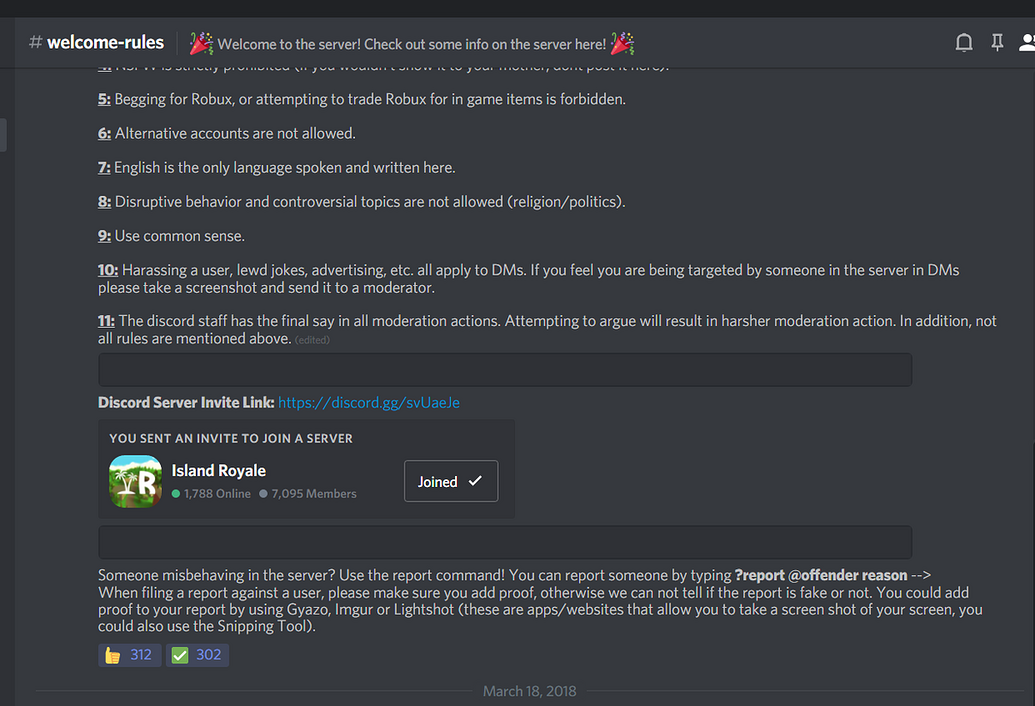The height and width of the screenshot is (706, 1035).
Task: Open channel notification settings via the bell icon
Action: (963, 42)
